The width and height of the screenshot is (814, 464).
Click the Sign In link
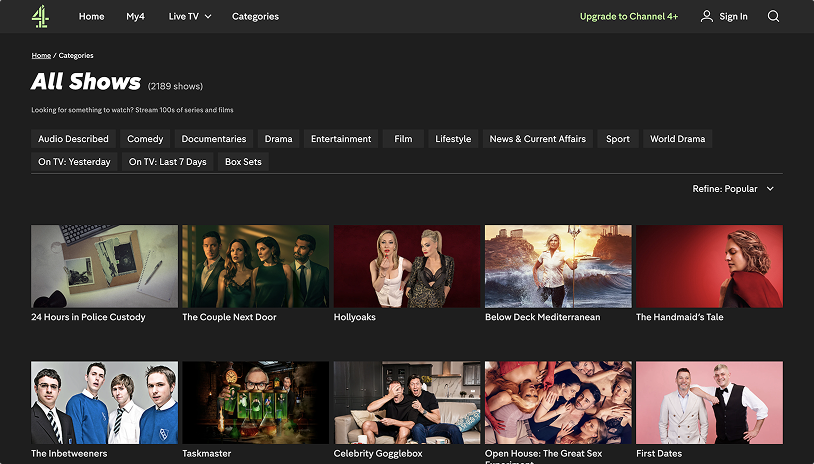[x=733, y=17]
